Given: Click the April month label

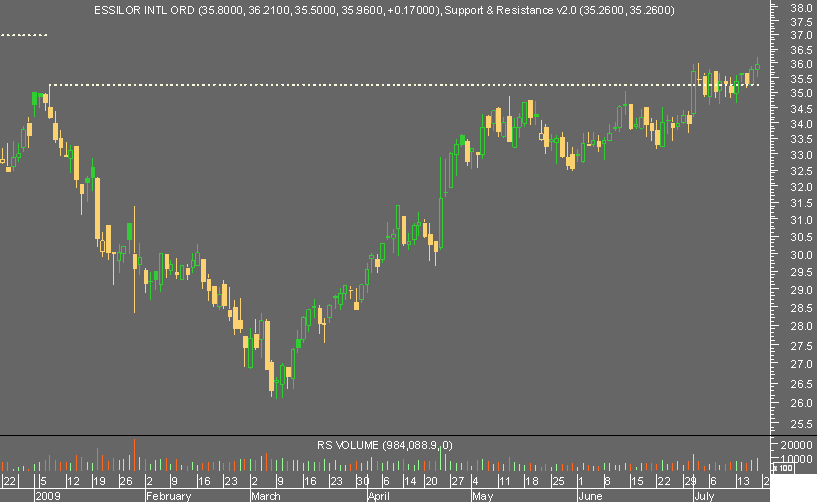Looking at the screenshot, I should tap(379, 496).
